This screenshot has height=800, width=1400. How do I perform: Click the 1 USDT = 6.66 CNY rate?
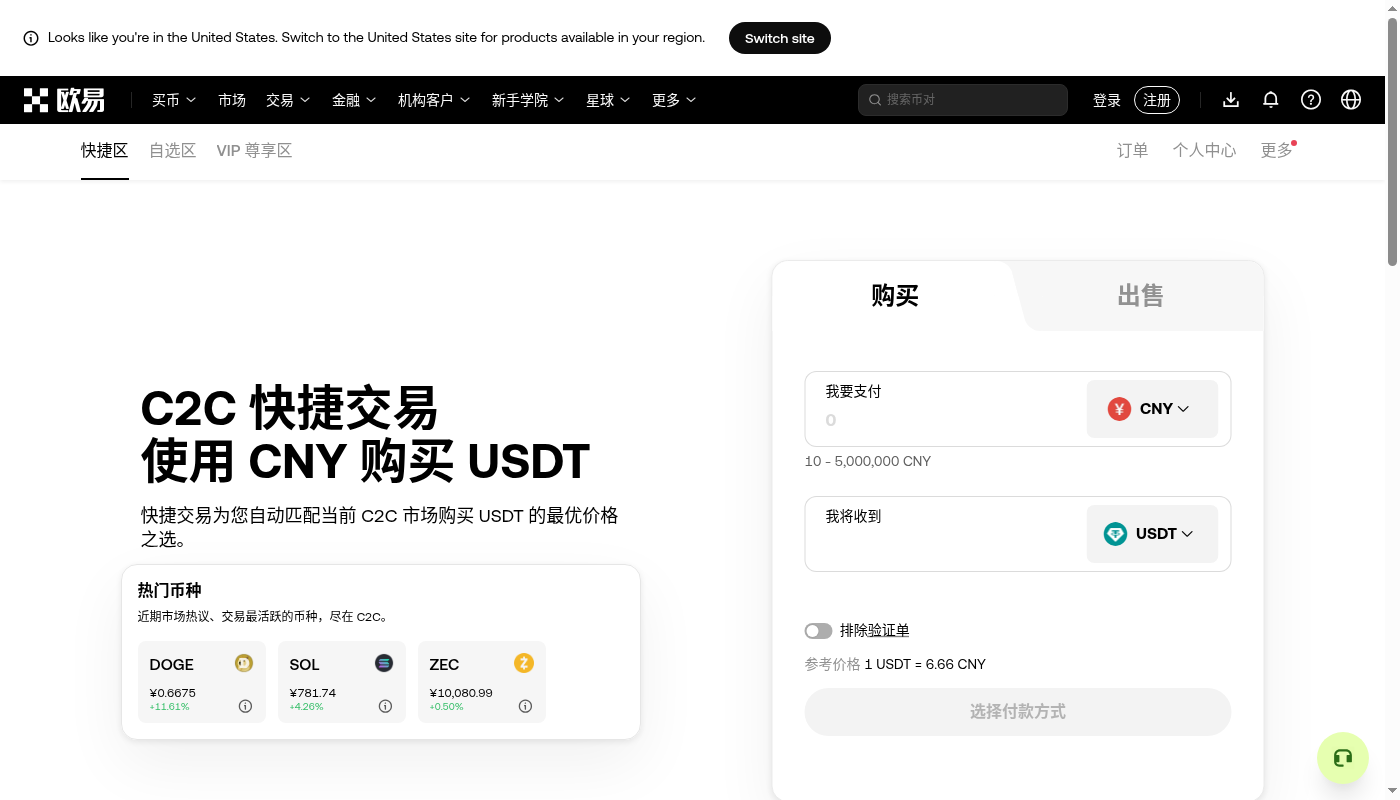coord(925,664)
